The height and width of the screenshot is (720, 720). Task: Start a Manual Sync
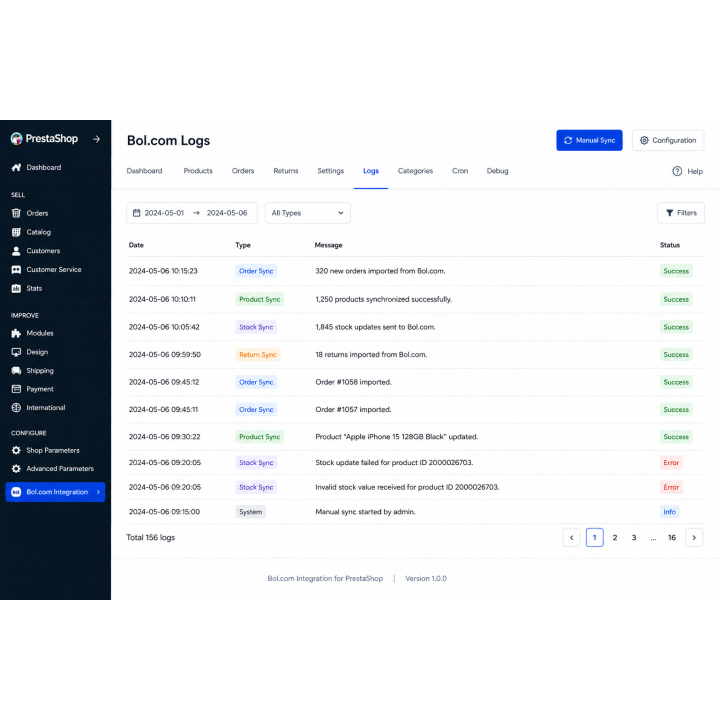[589, 140]
